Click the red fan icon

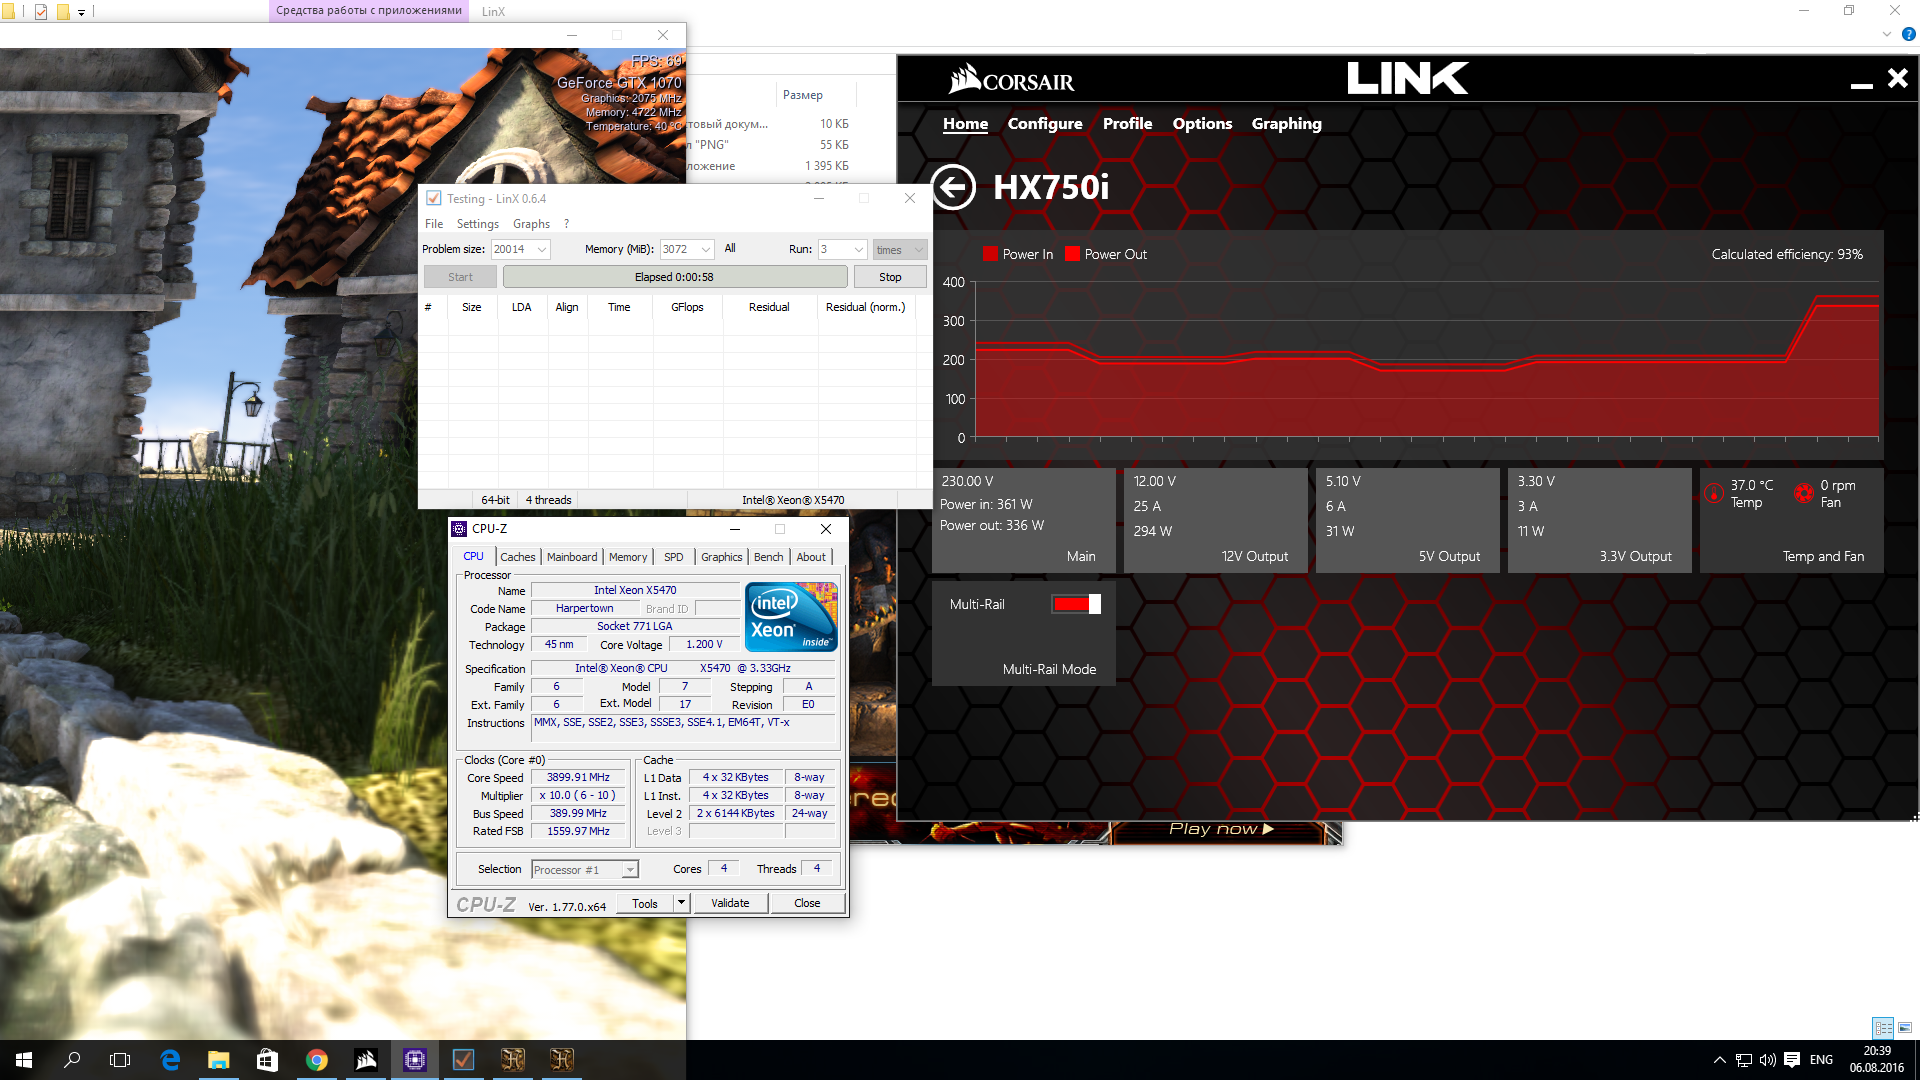tap(1803, 493)
